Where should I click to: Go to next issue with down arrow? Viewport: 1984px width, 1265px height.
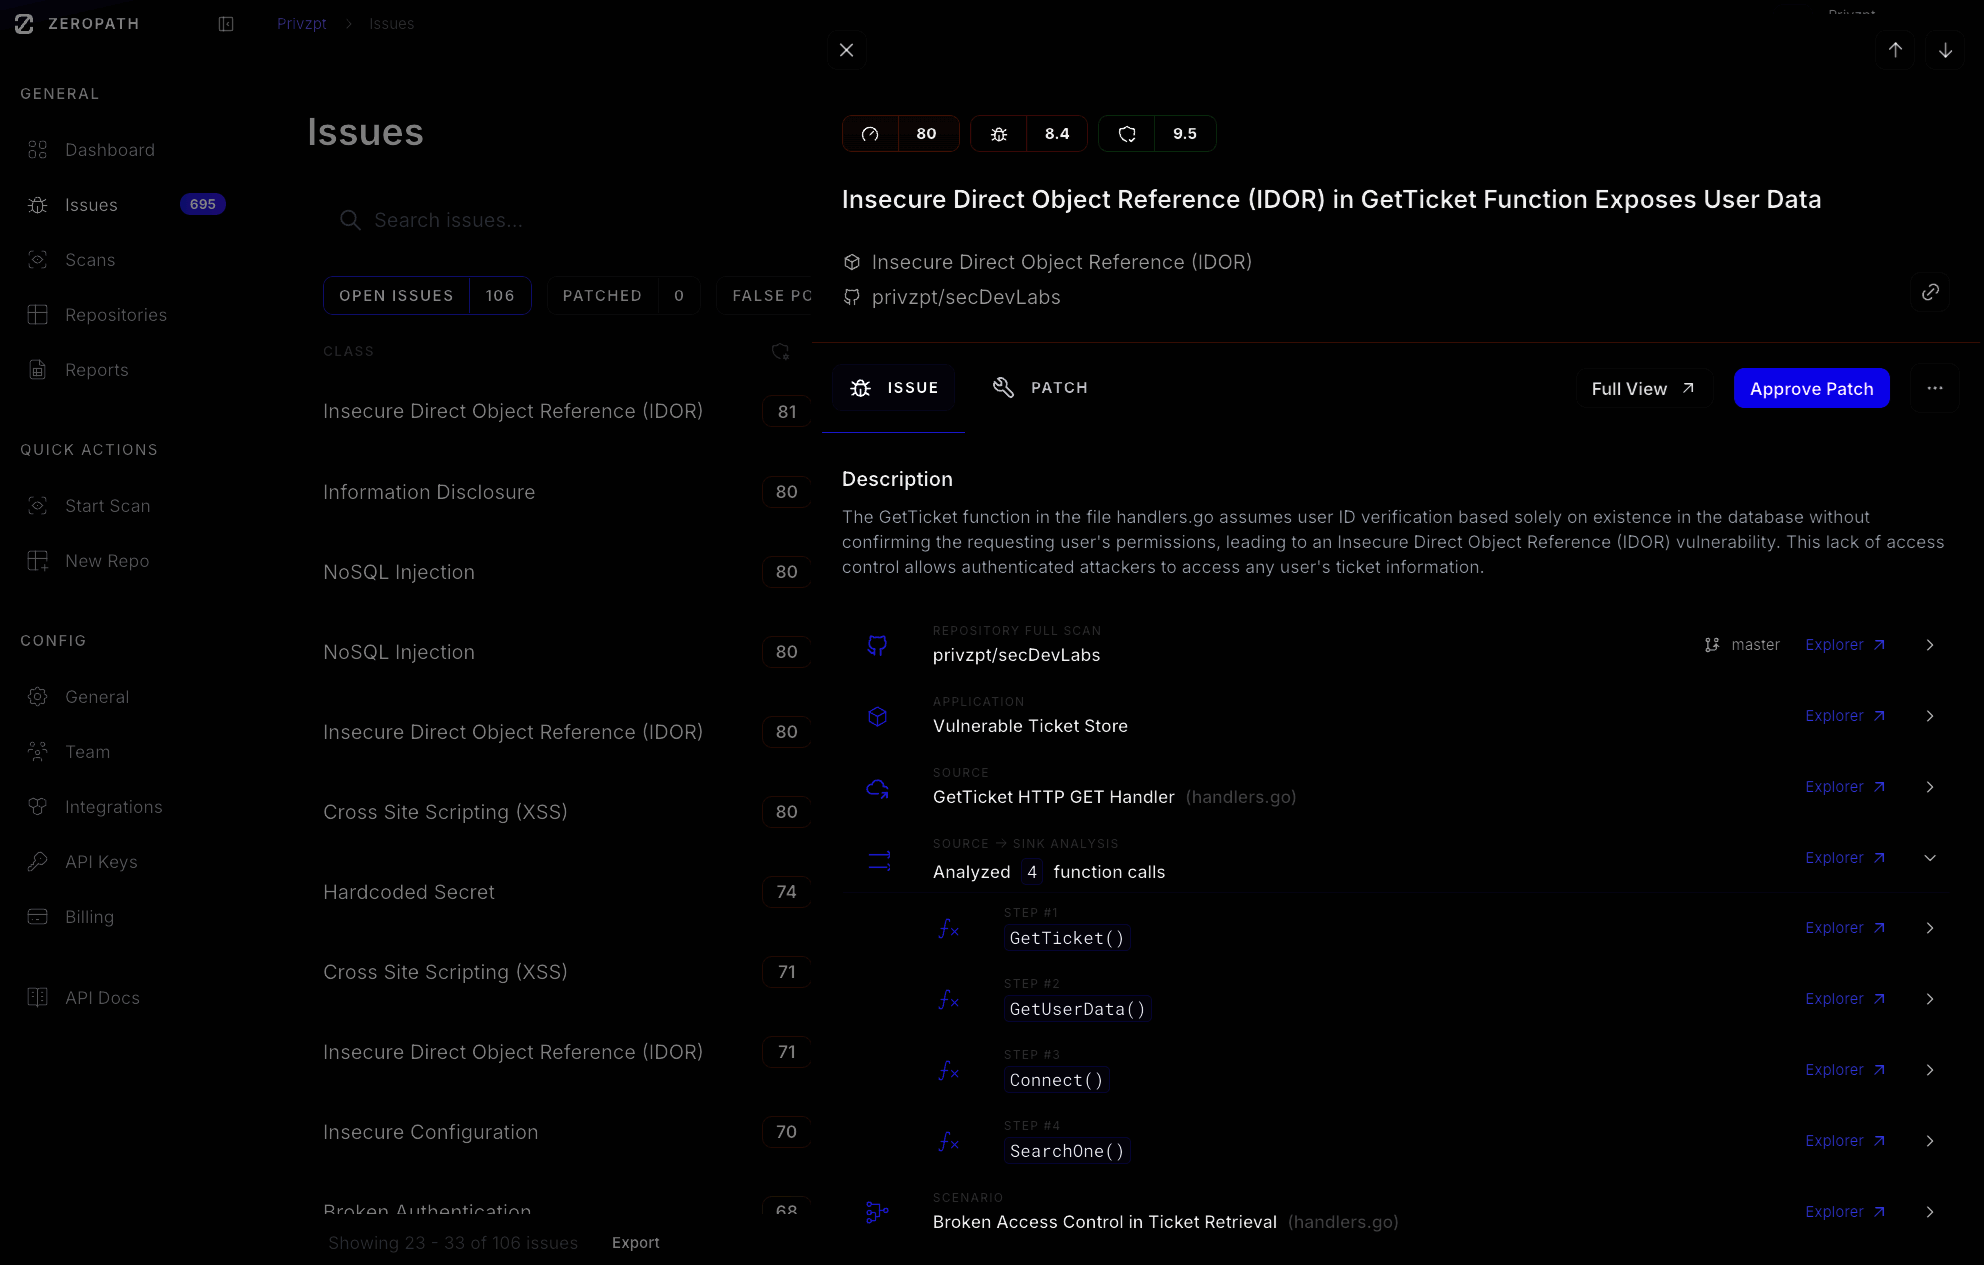point(1945,50)
